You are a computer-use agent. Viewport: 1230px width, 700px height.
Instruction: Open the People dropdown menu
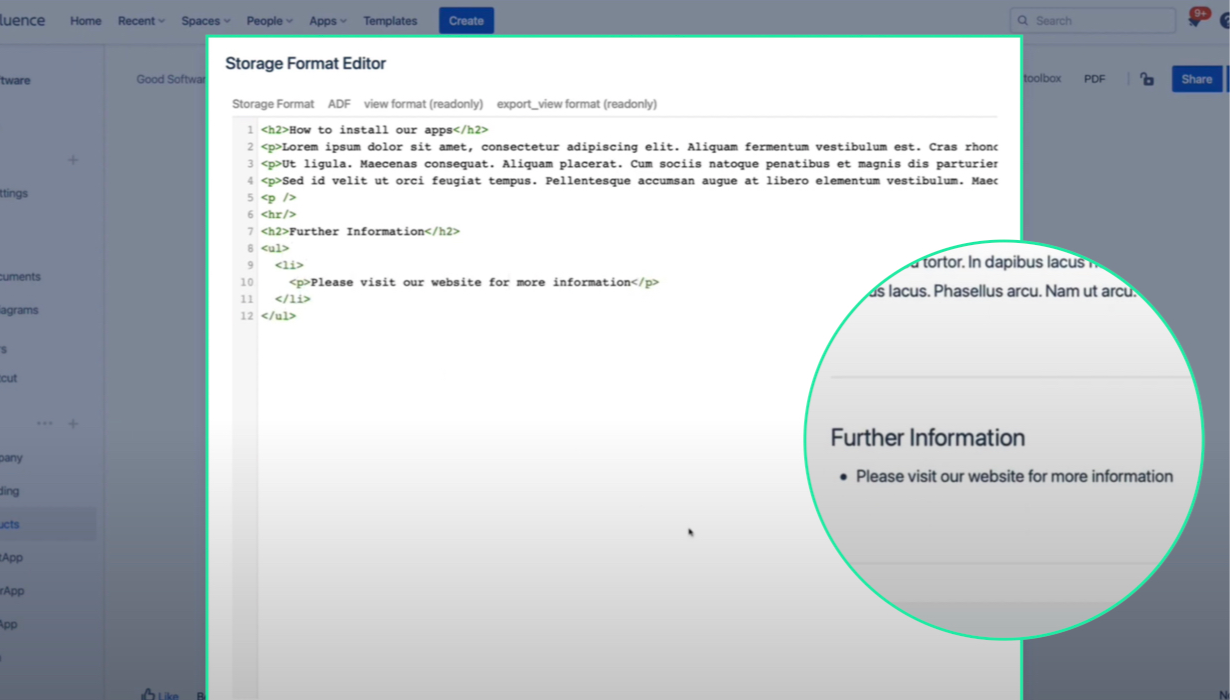click(270, 20)
